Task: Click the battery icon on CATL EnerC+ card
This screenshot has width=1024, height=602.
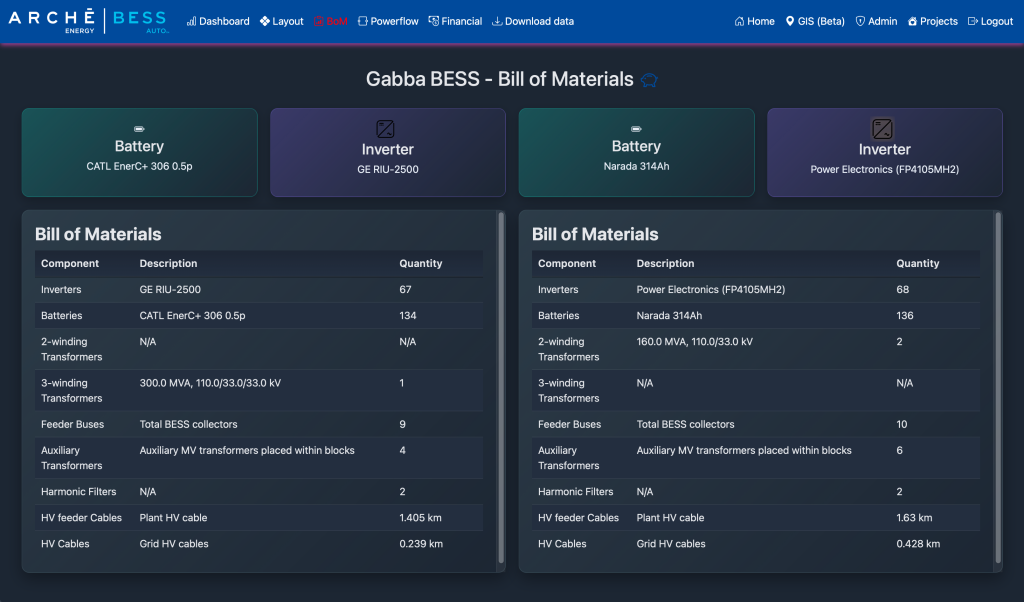Action: tap(139, 129)
